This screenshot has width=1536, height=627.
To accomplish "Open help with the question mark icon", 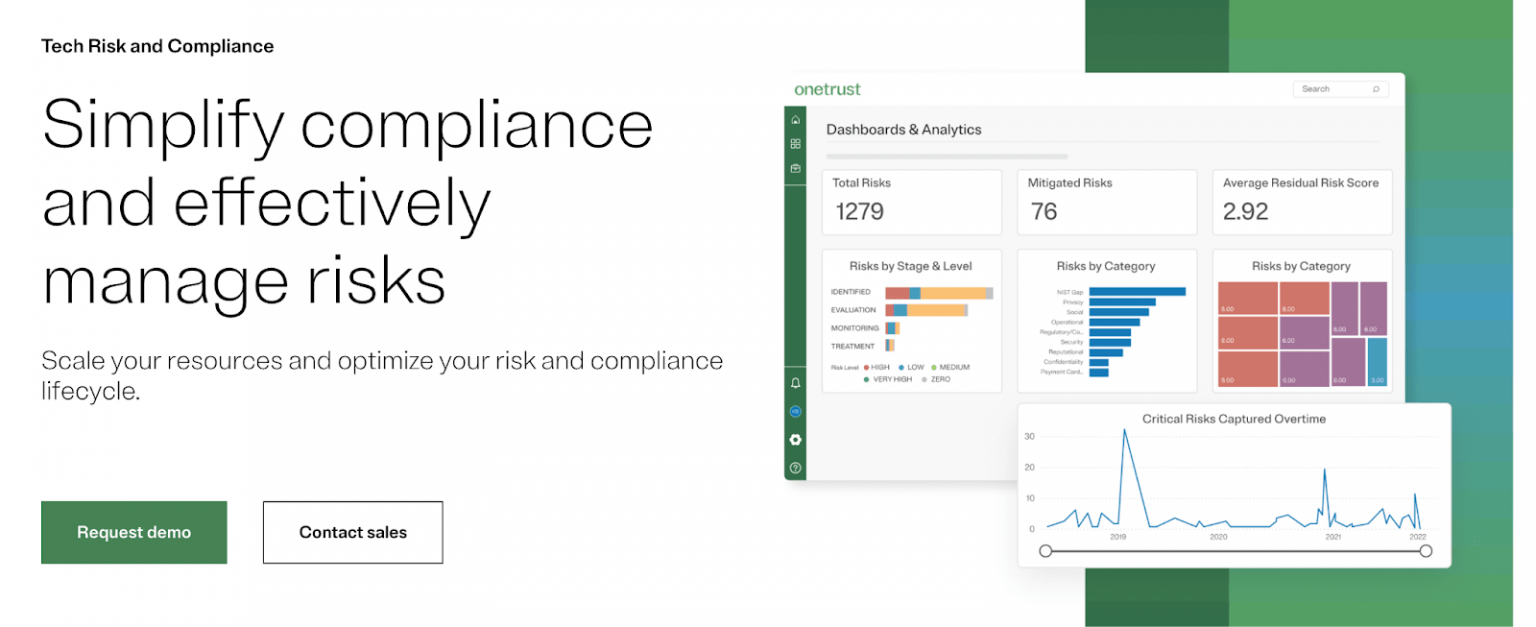I will (795, 466).
